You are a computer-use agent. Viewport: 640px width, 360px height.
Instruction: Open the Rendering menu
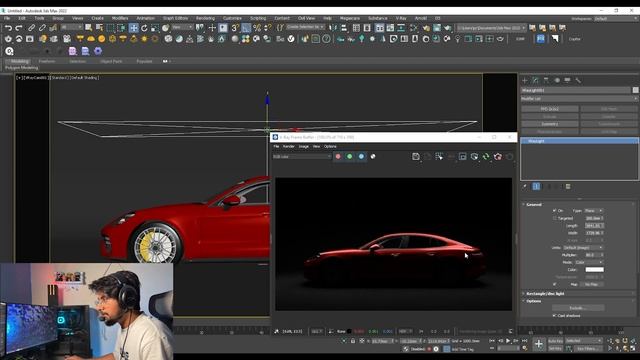205,18
